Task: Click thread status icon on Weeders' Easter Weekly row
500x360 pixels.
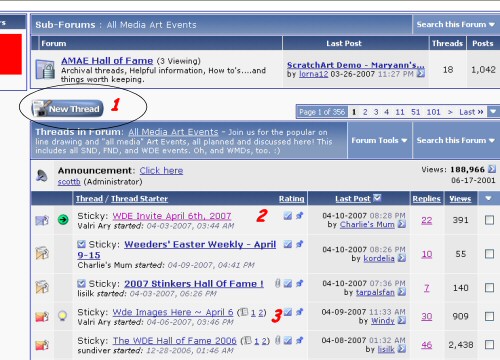Action: coord(42,253)
